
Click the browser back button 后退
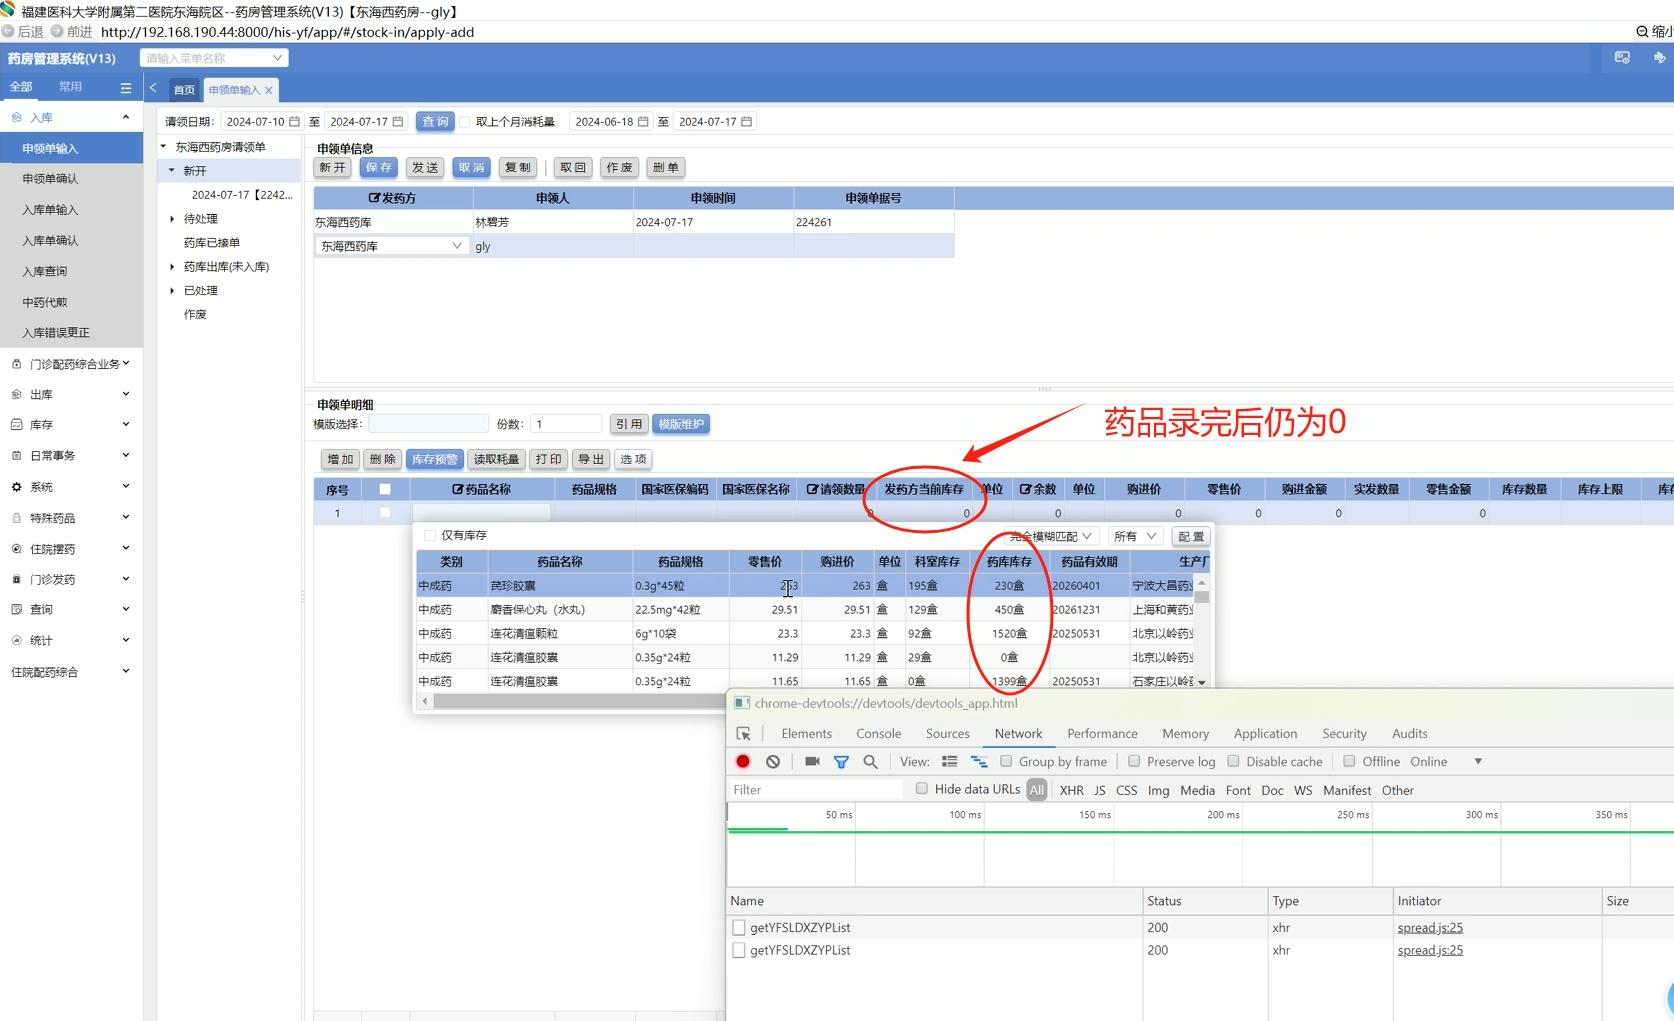pyautogui.click(x=24, y=32)
